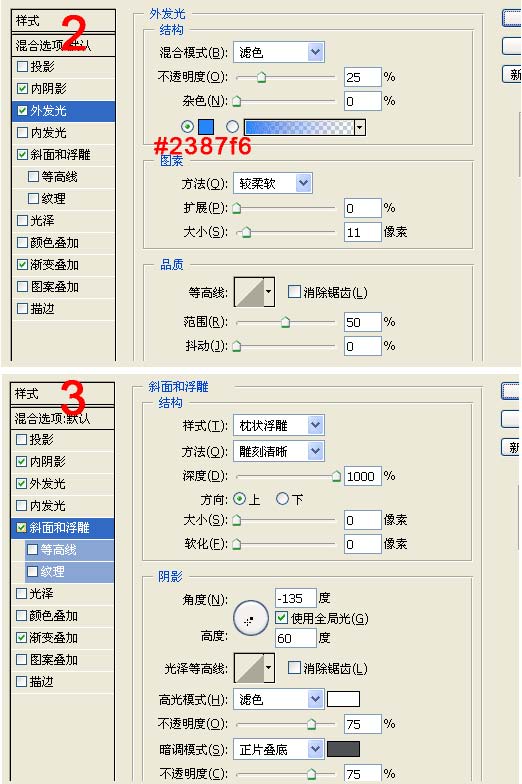Enable 内发光 checkbox in the 外发光 dialog
The image size is (522, 784).
[22, 132]
